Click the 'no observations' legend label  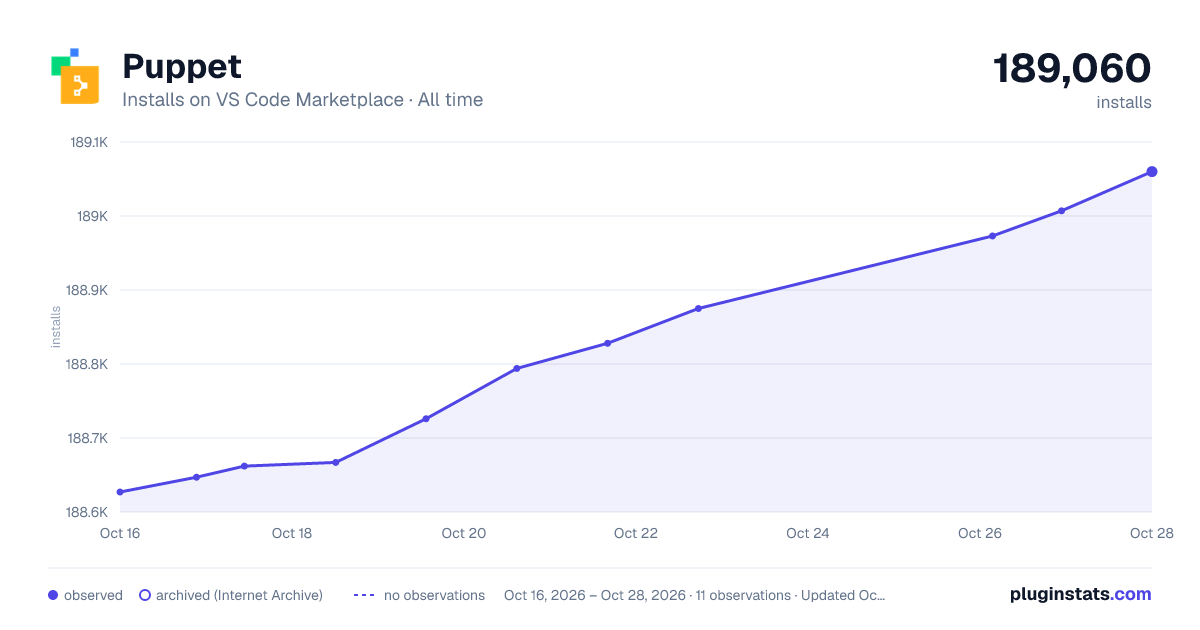pos(434,595)
